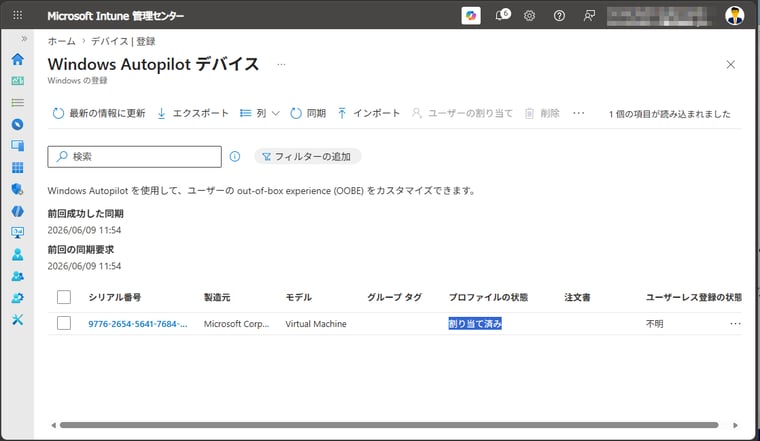
Task: Click the インポート button
Action: click(369, 113)
